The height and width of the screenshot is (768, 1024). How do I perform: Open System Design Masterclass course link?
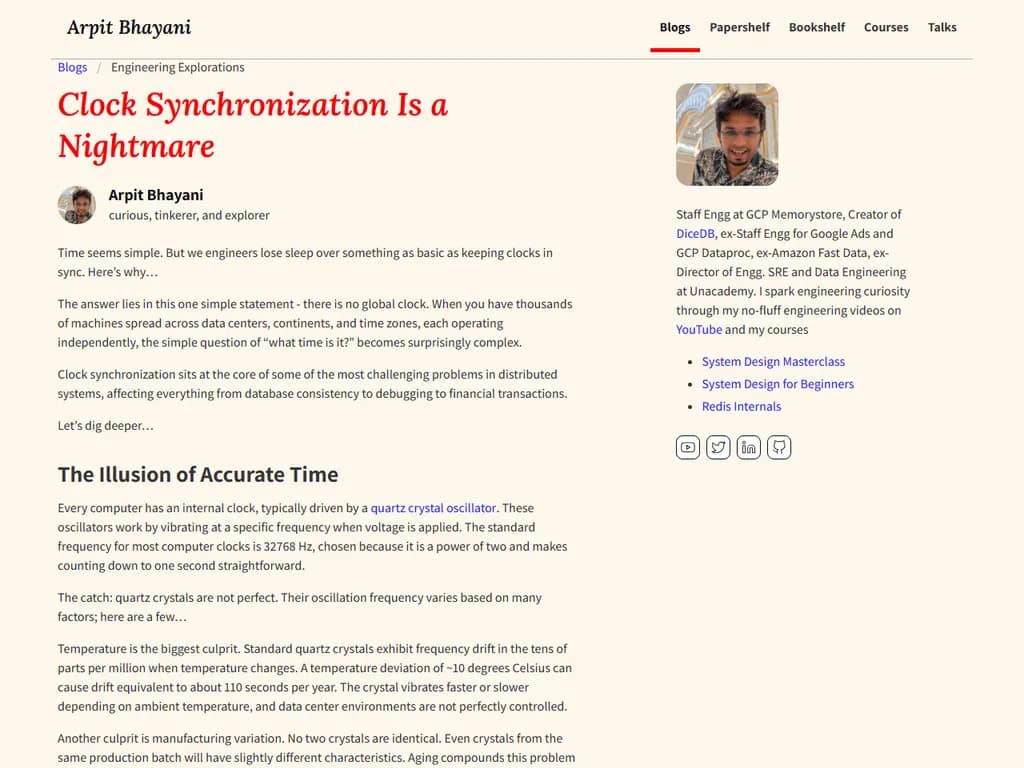tap(773, 361)
